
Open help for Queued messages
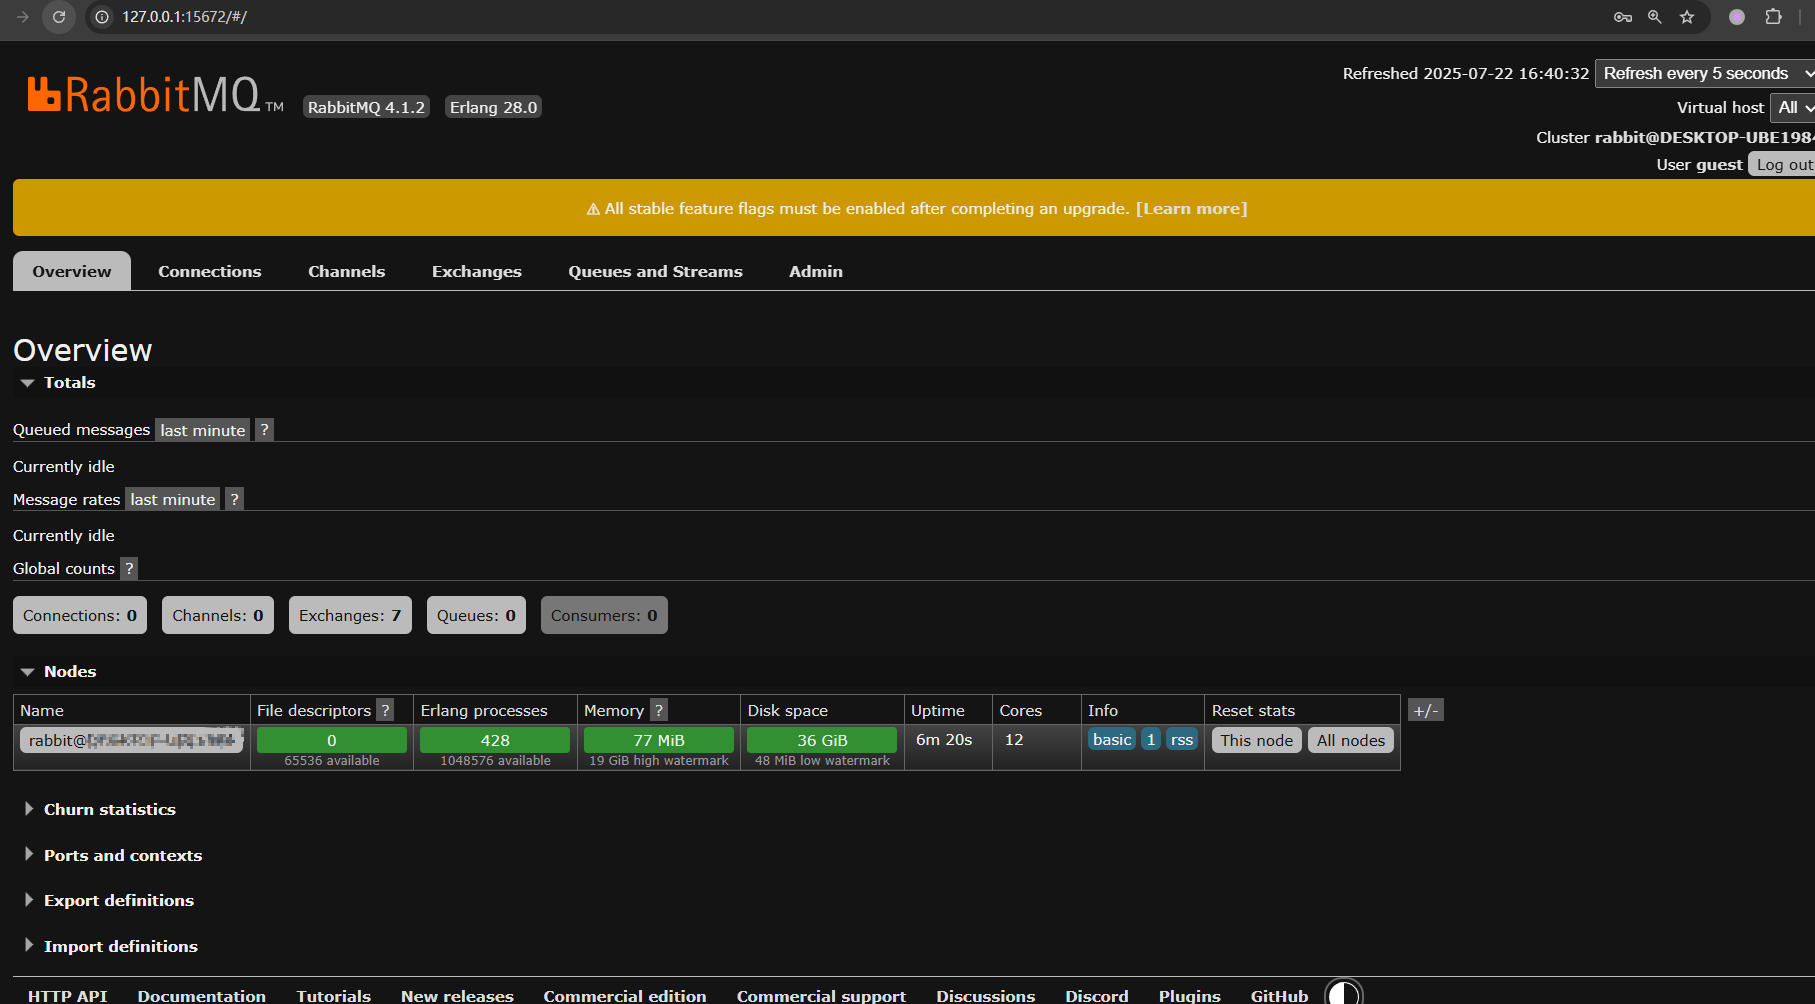264,430
